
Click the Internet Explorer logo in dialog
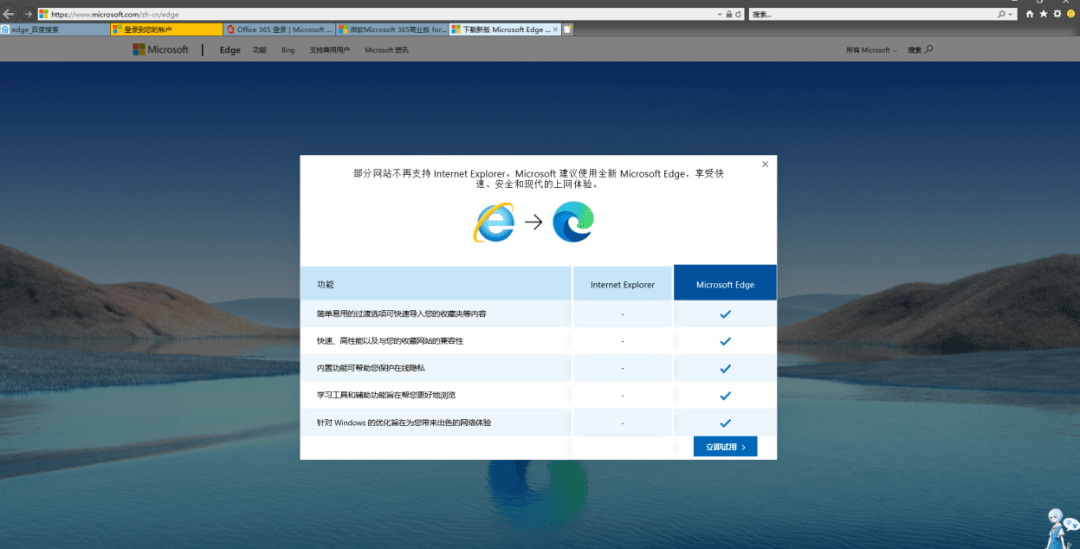click(494, 222)
